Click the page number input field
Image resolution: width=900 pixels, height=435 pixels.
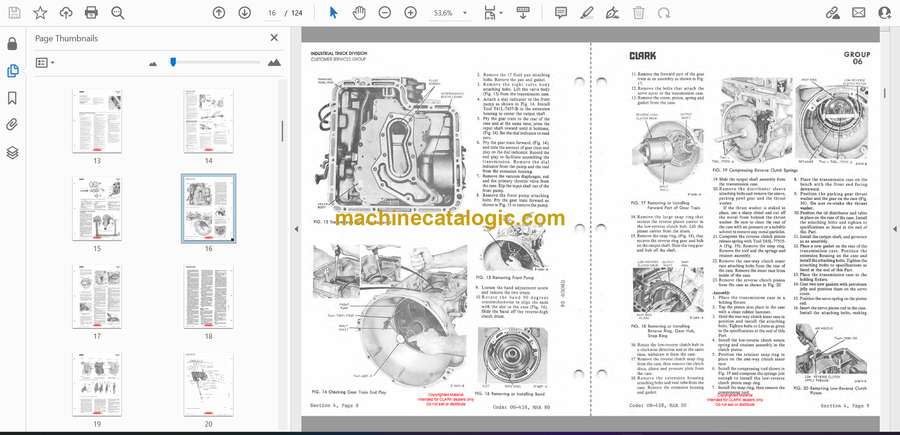pos(273,13)
